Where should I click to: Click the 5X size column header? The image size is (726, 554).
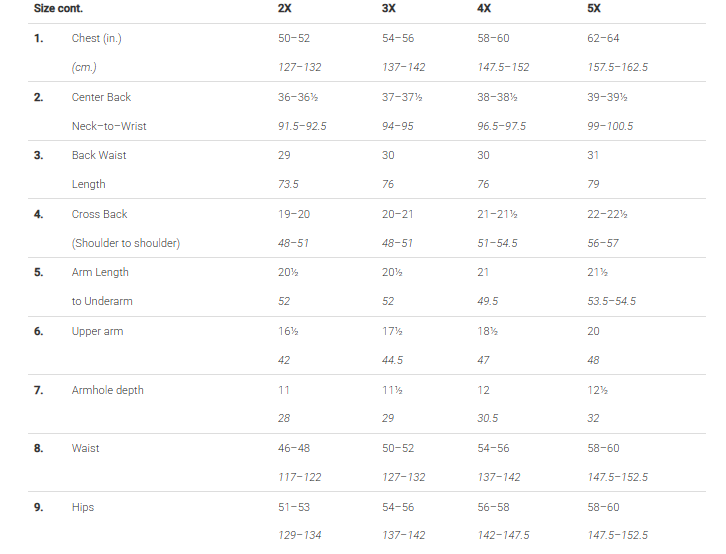click(x=594, y=8)
